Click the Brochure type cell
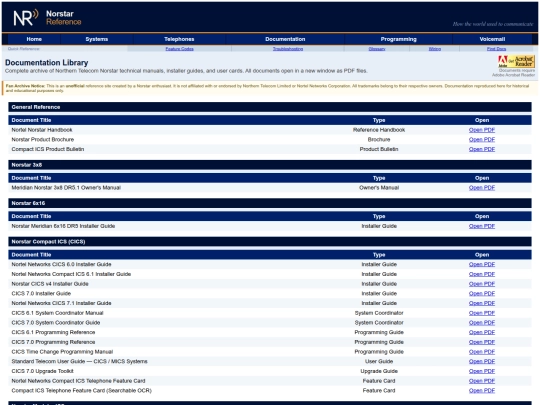This screenshot has width=540, height=405. pyautogui.click(x=379, y=139)
